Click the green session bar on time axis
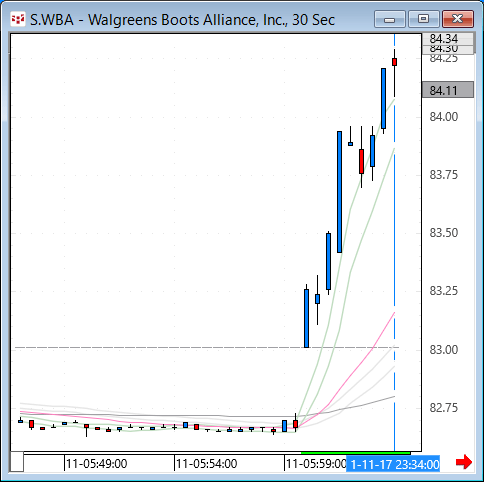484x482 pixels. [x=356, y=453]
